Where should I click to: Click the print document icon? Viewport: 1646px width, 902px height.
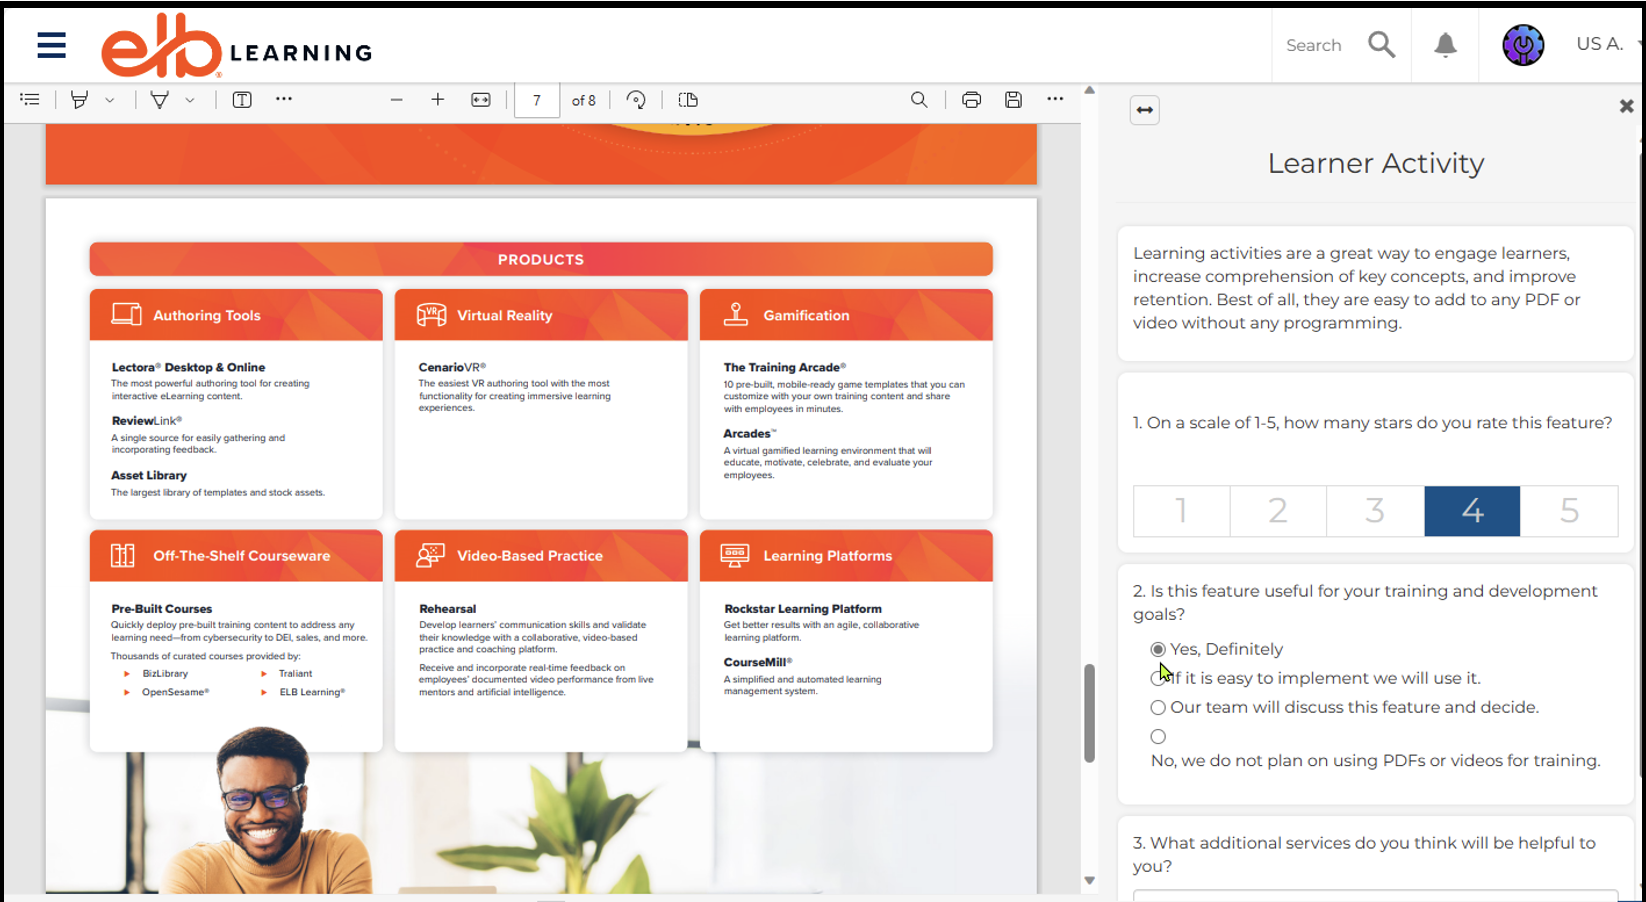(971, 99)
